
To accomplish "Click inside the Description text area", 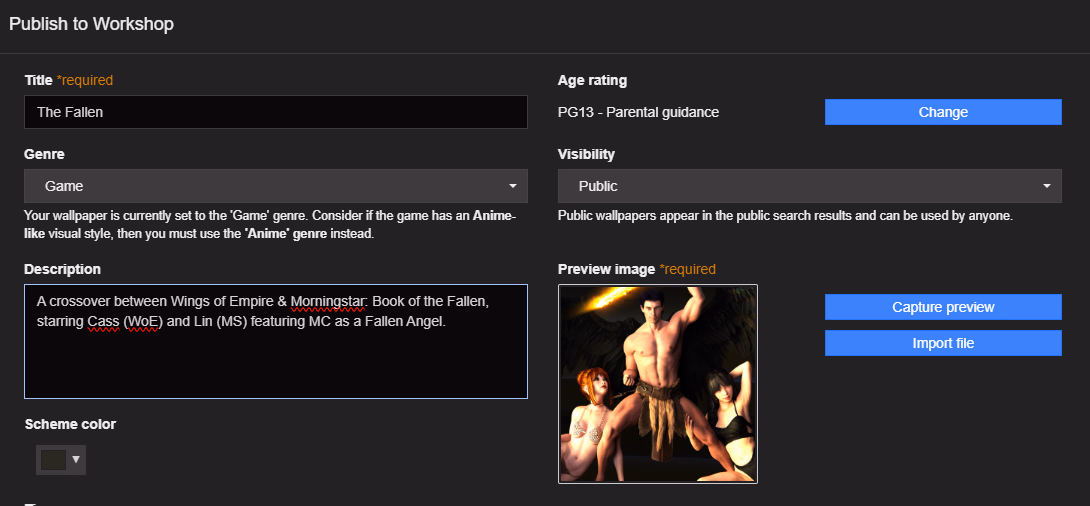I will pyautogui.click(x=275, y=360).
